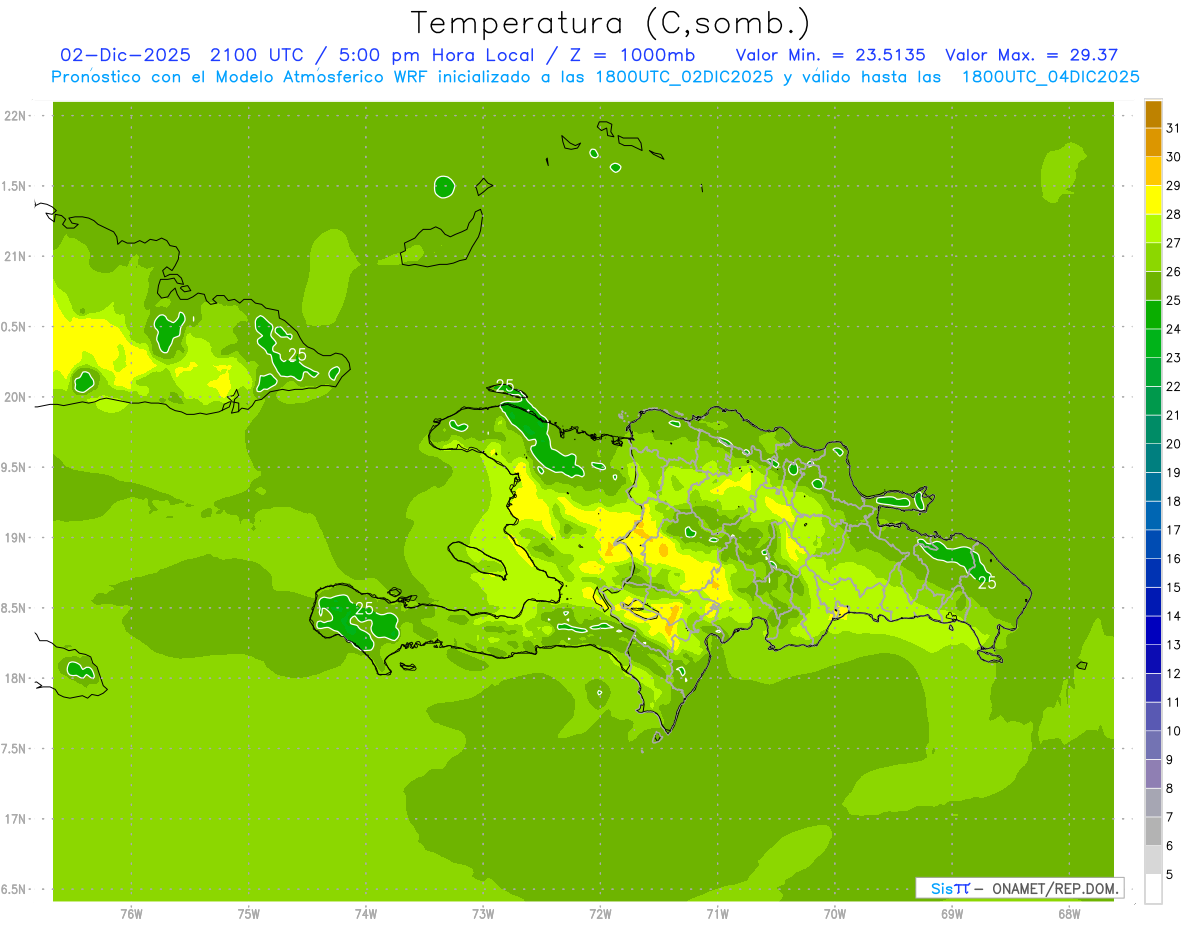Click the "70W" longitude axis label

pos(835,914)
